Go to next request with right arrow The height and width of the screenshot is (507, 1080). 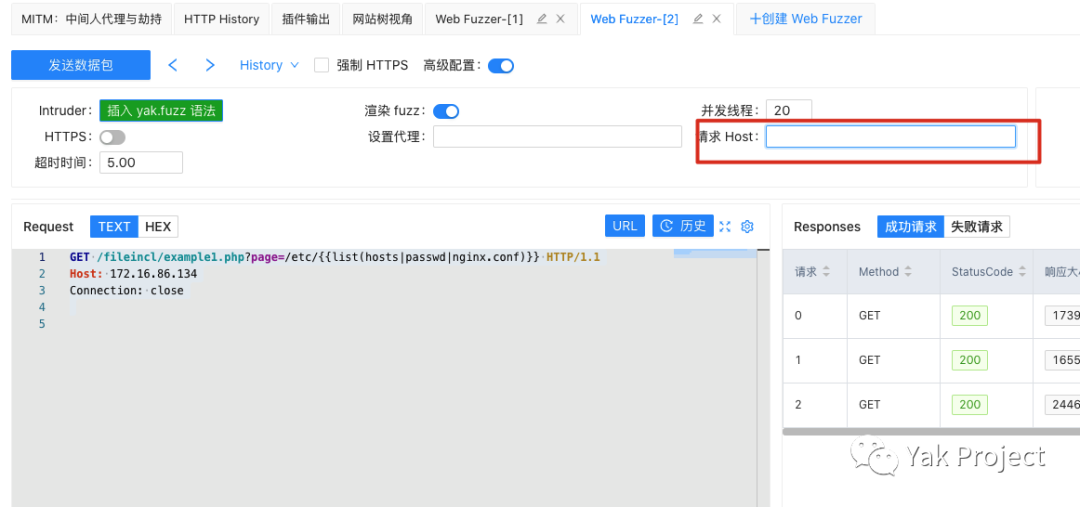point(210,65)
